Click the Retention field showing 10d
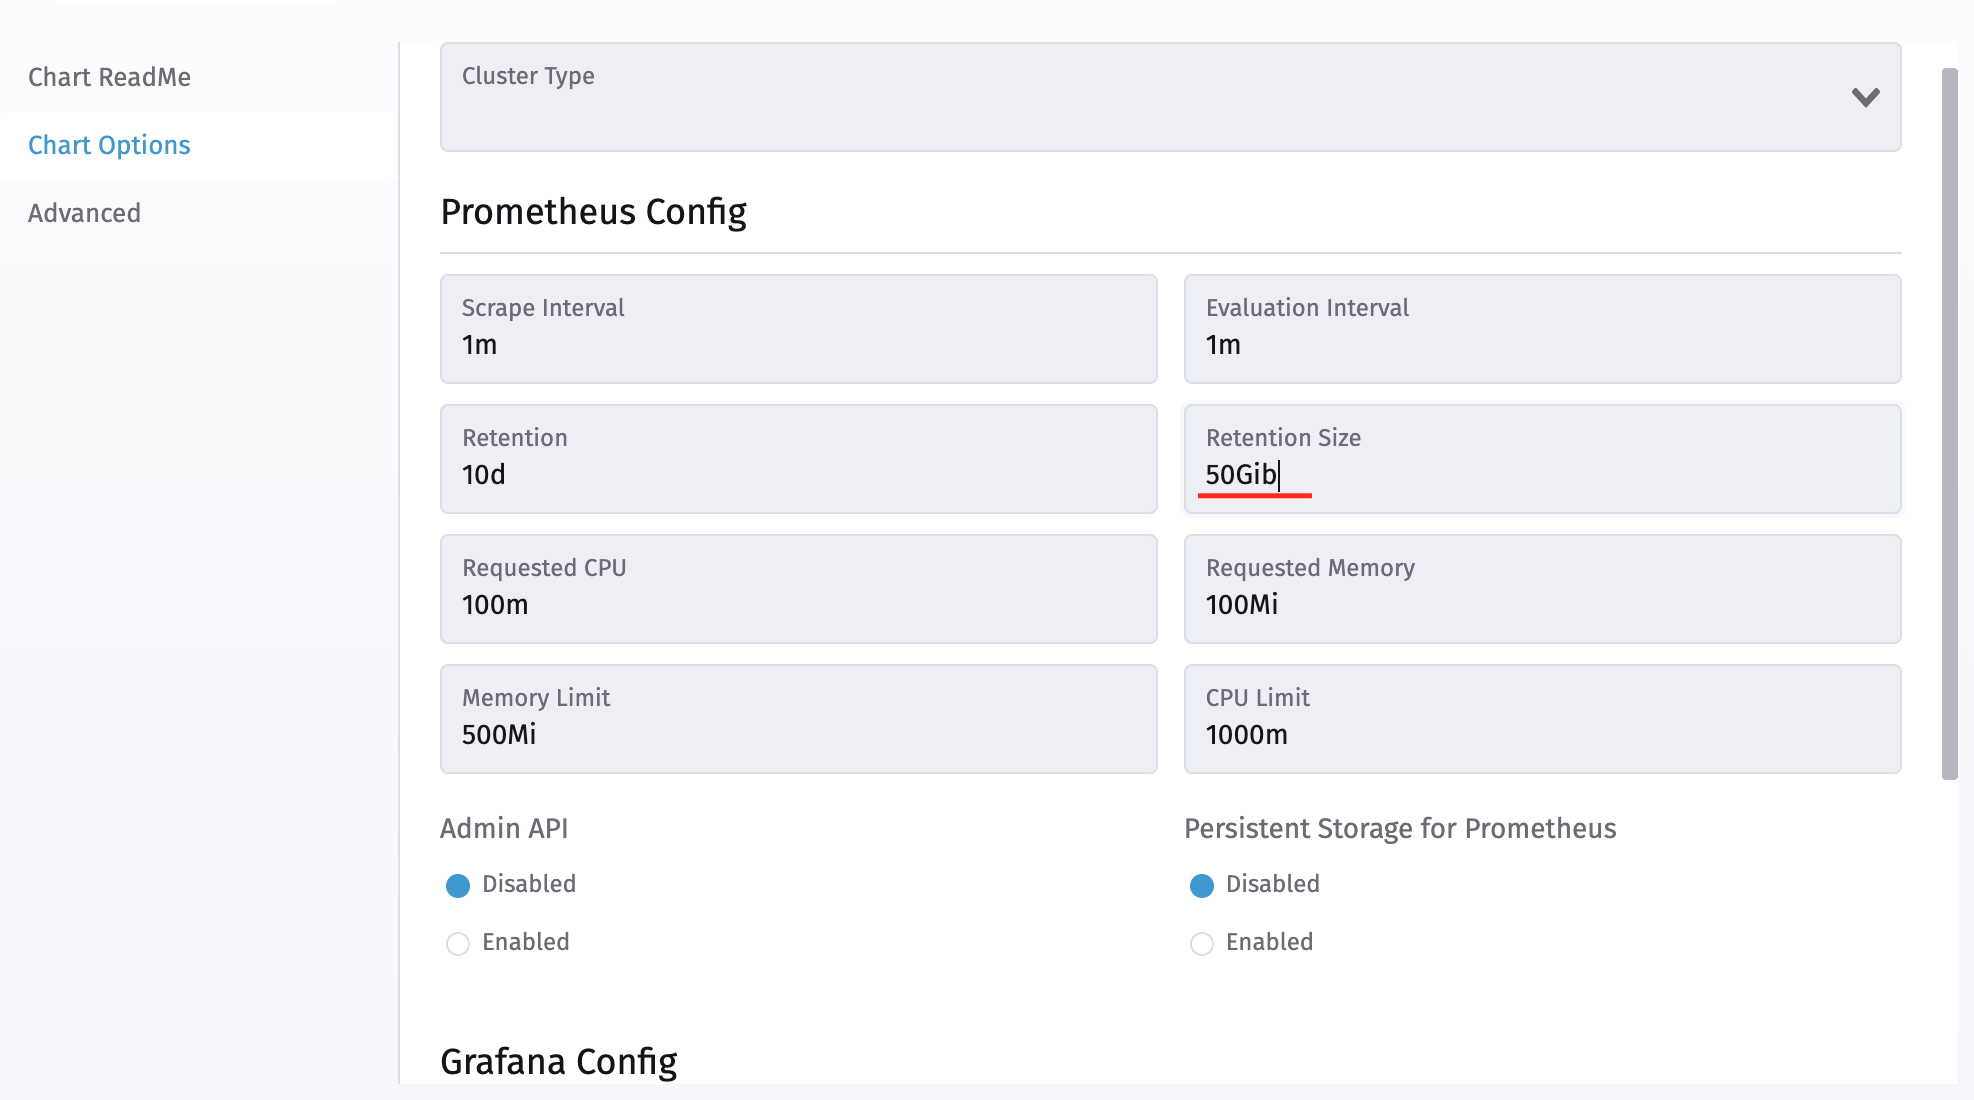This screenshot has width=1974, height=1100. click(x=798, y=459)
